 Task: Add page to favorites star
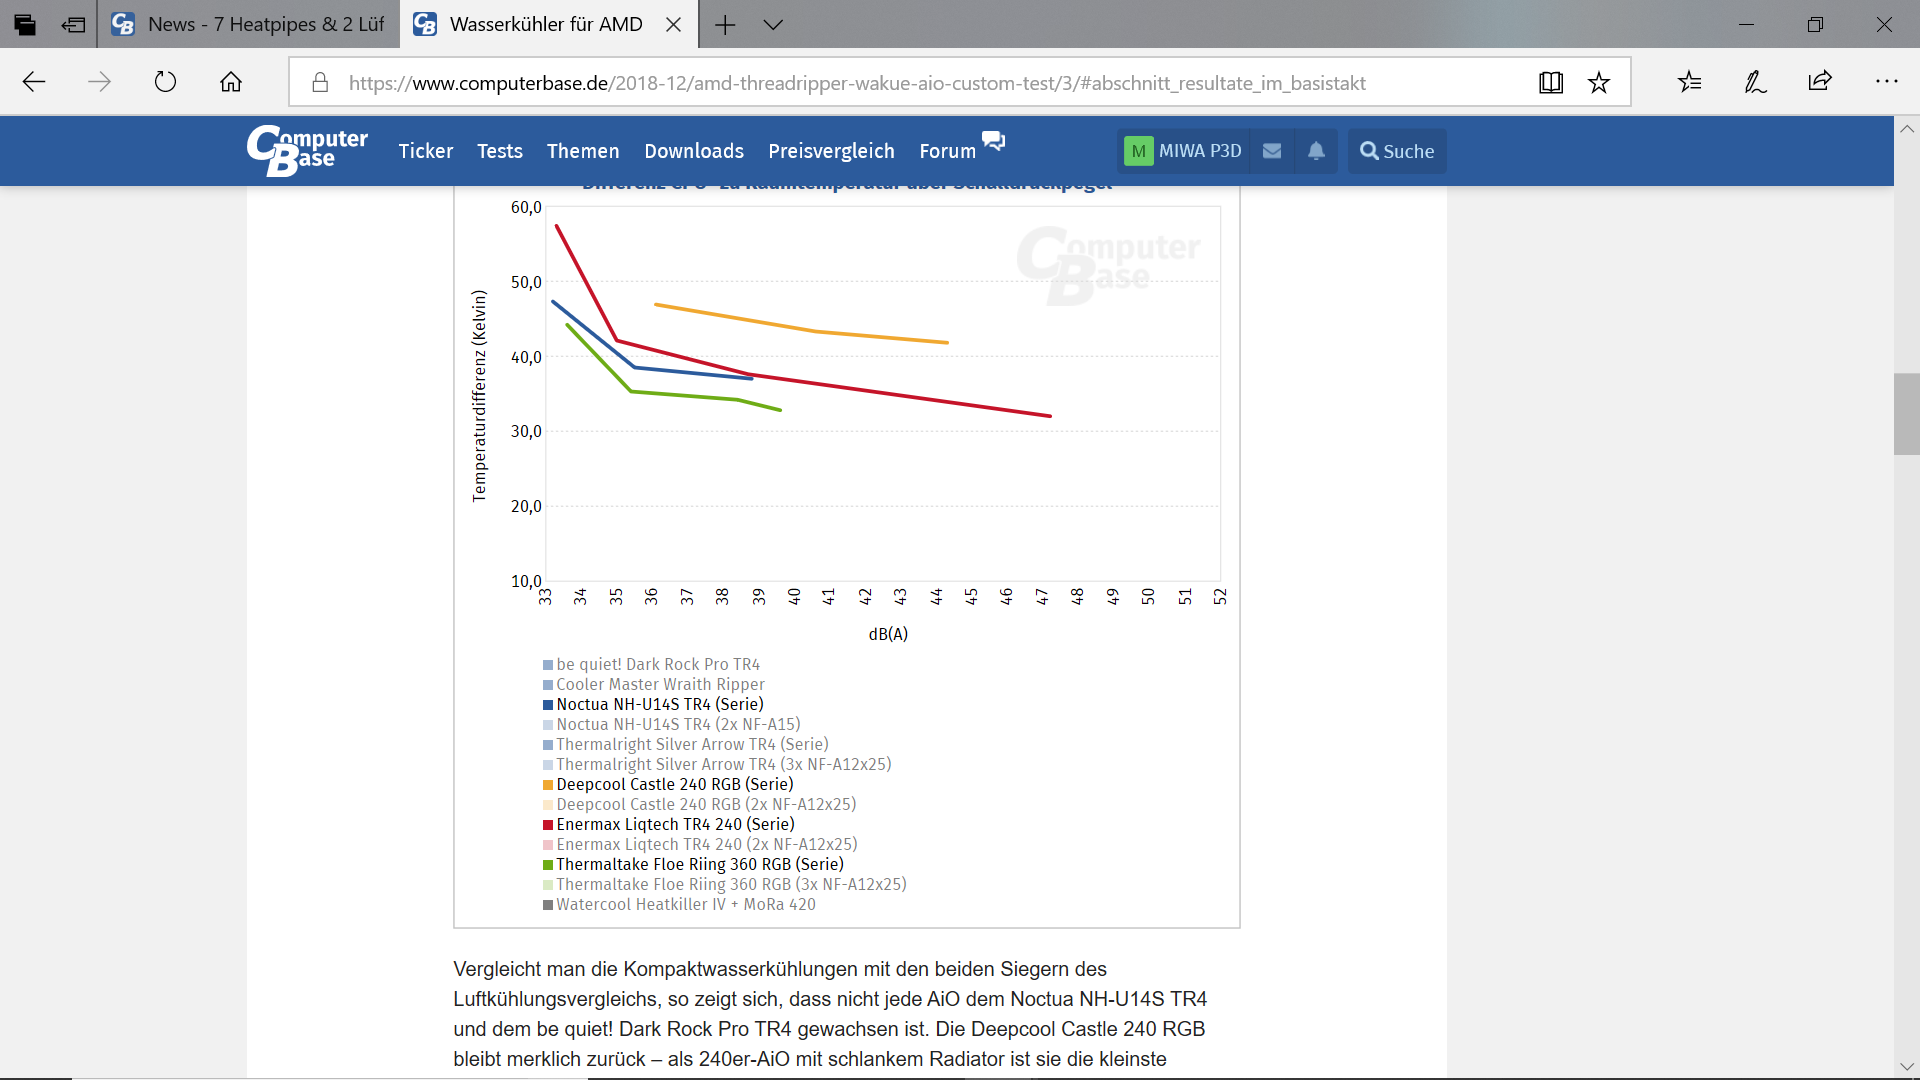click(1599, 83)
